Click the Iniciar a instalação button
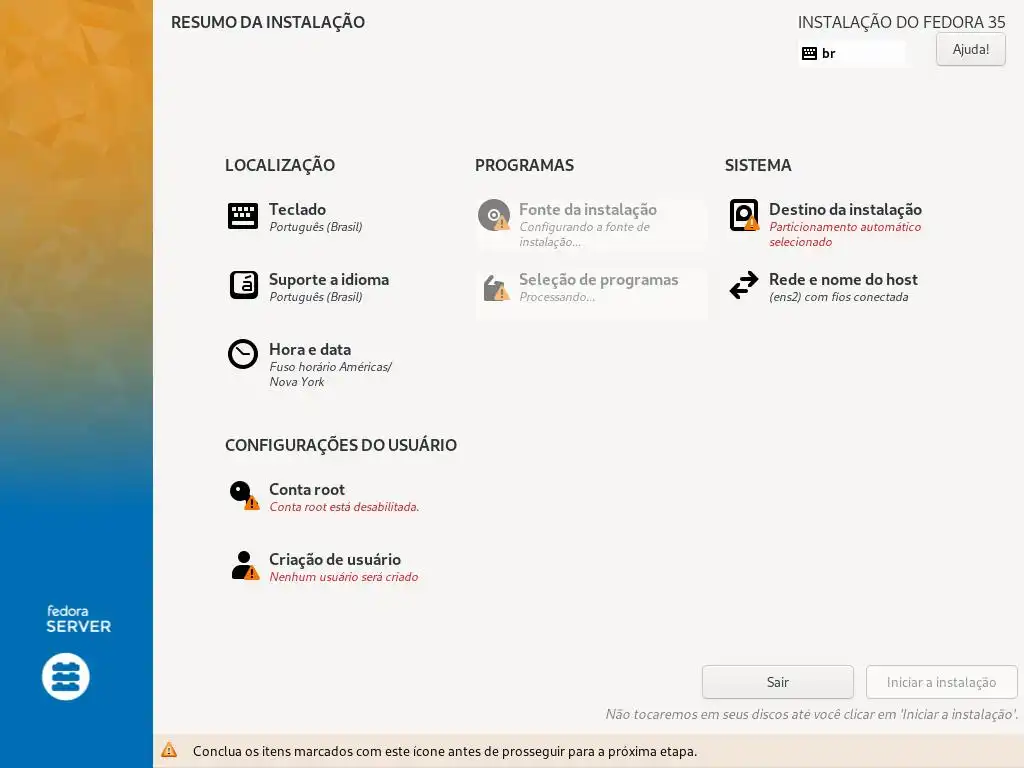Image resolution: width=1024 pixels, height=768 pixels. tap(941, 682)
